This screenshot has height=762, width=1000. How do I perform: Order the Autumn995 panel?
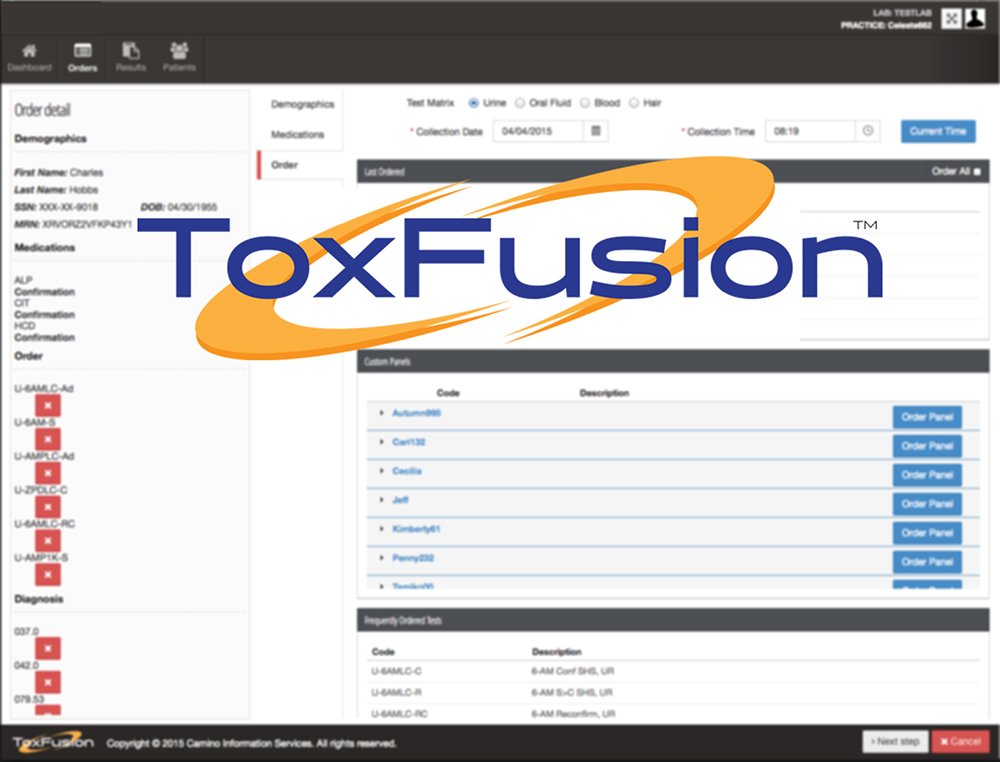927,417
